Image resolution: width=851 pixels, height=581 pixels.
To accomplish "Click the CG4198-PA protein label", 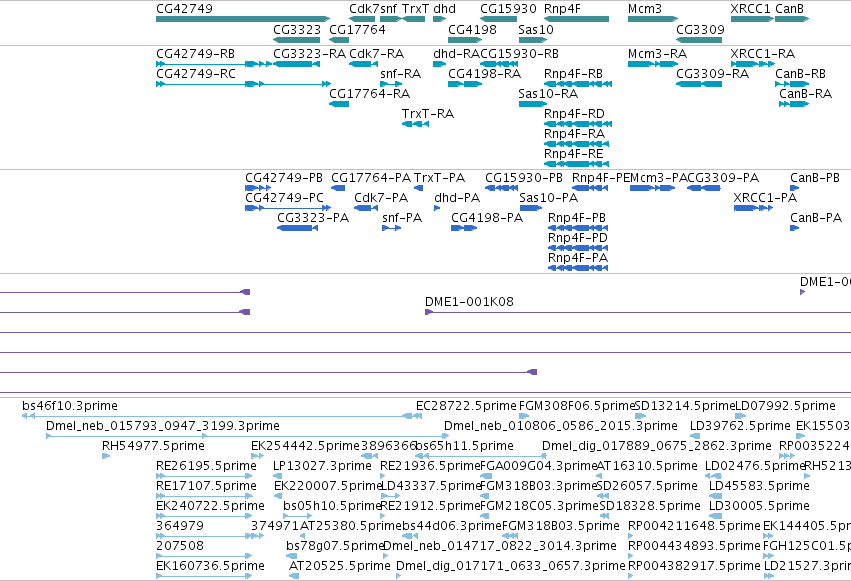I will 487,218.
